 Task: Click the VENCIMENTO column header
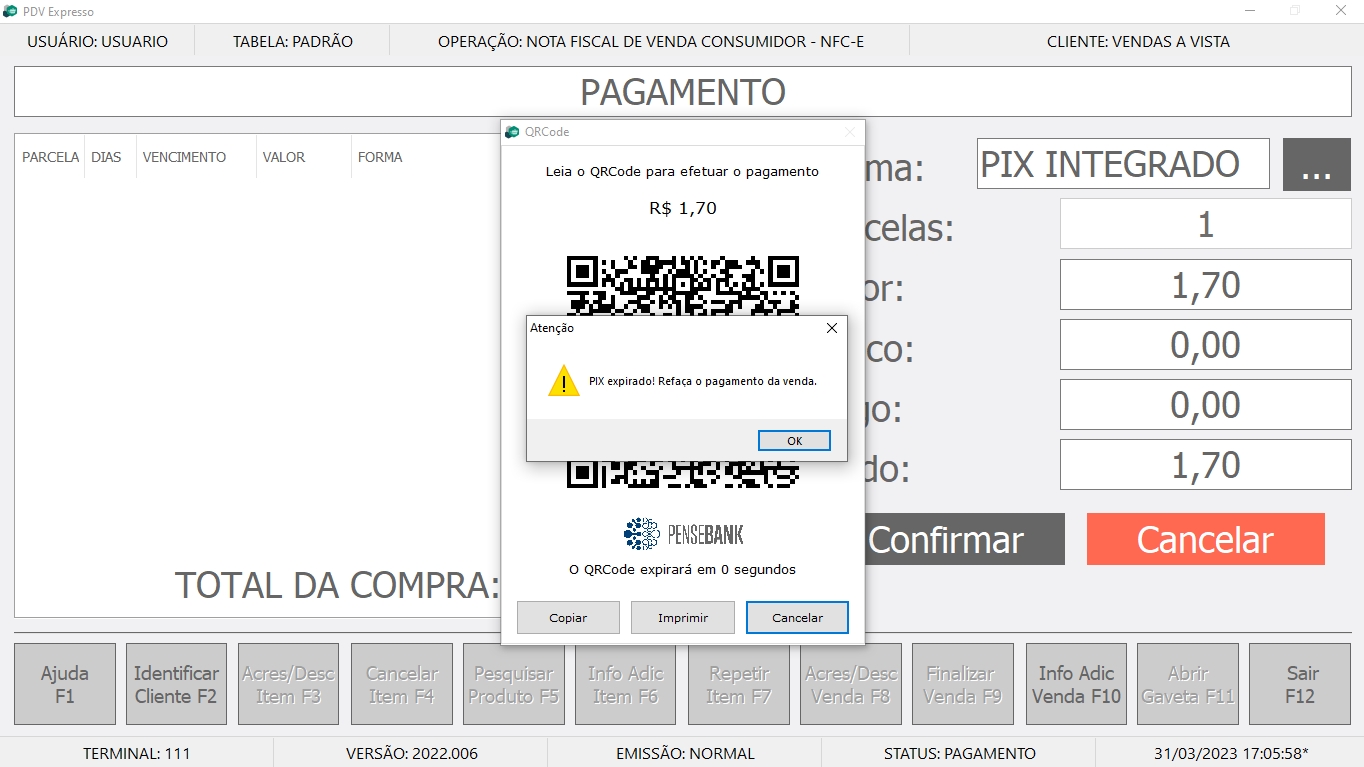pos(185,157)
